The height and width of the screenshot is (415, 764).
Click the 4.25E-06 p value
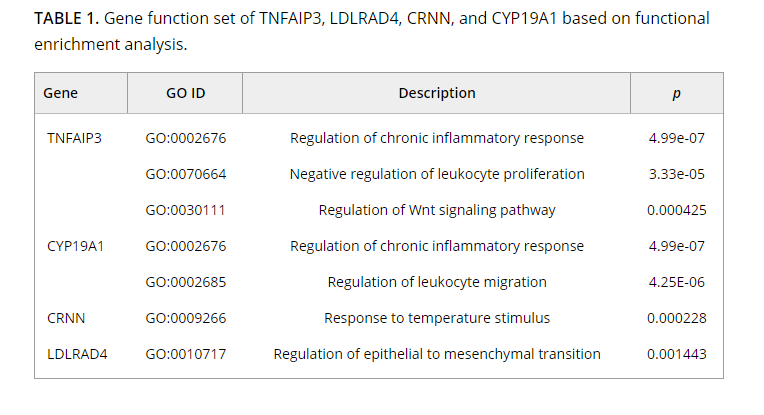click(676, 283)
